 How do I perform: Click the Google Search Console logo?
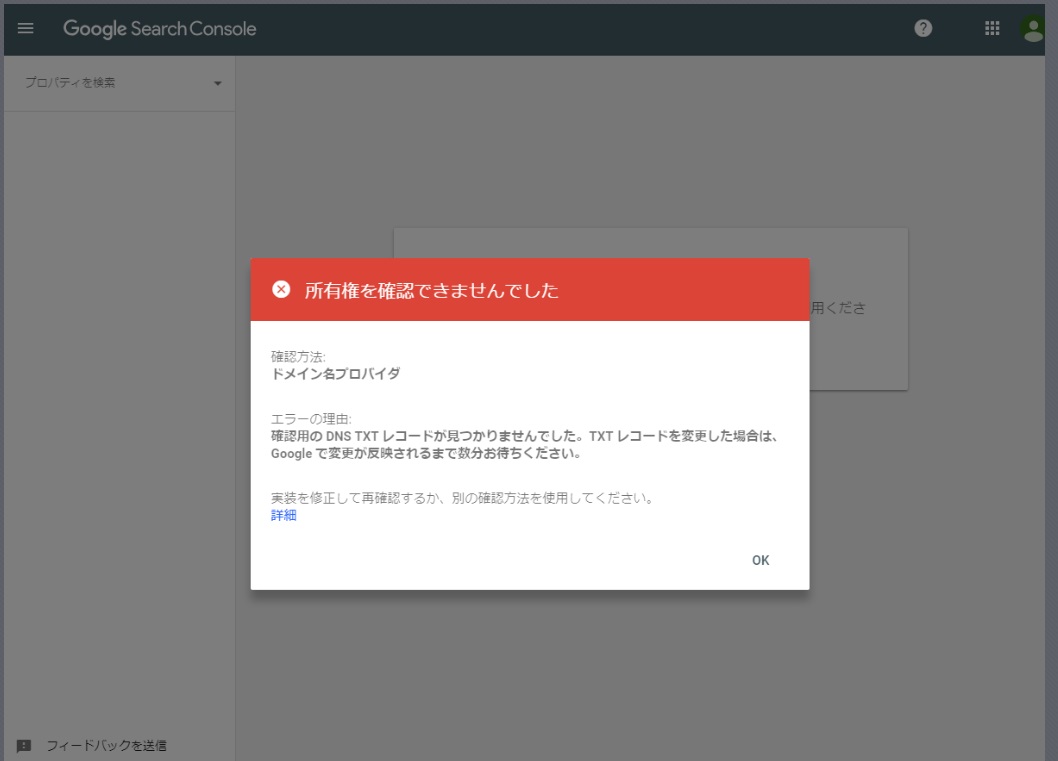(158, 28)
